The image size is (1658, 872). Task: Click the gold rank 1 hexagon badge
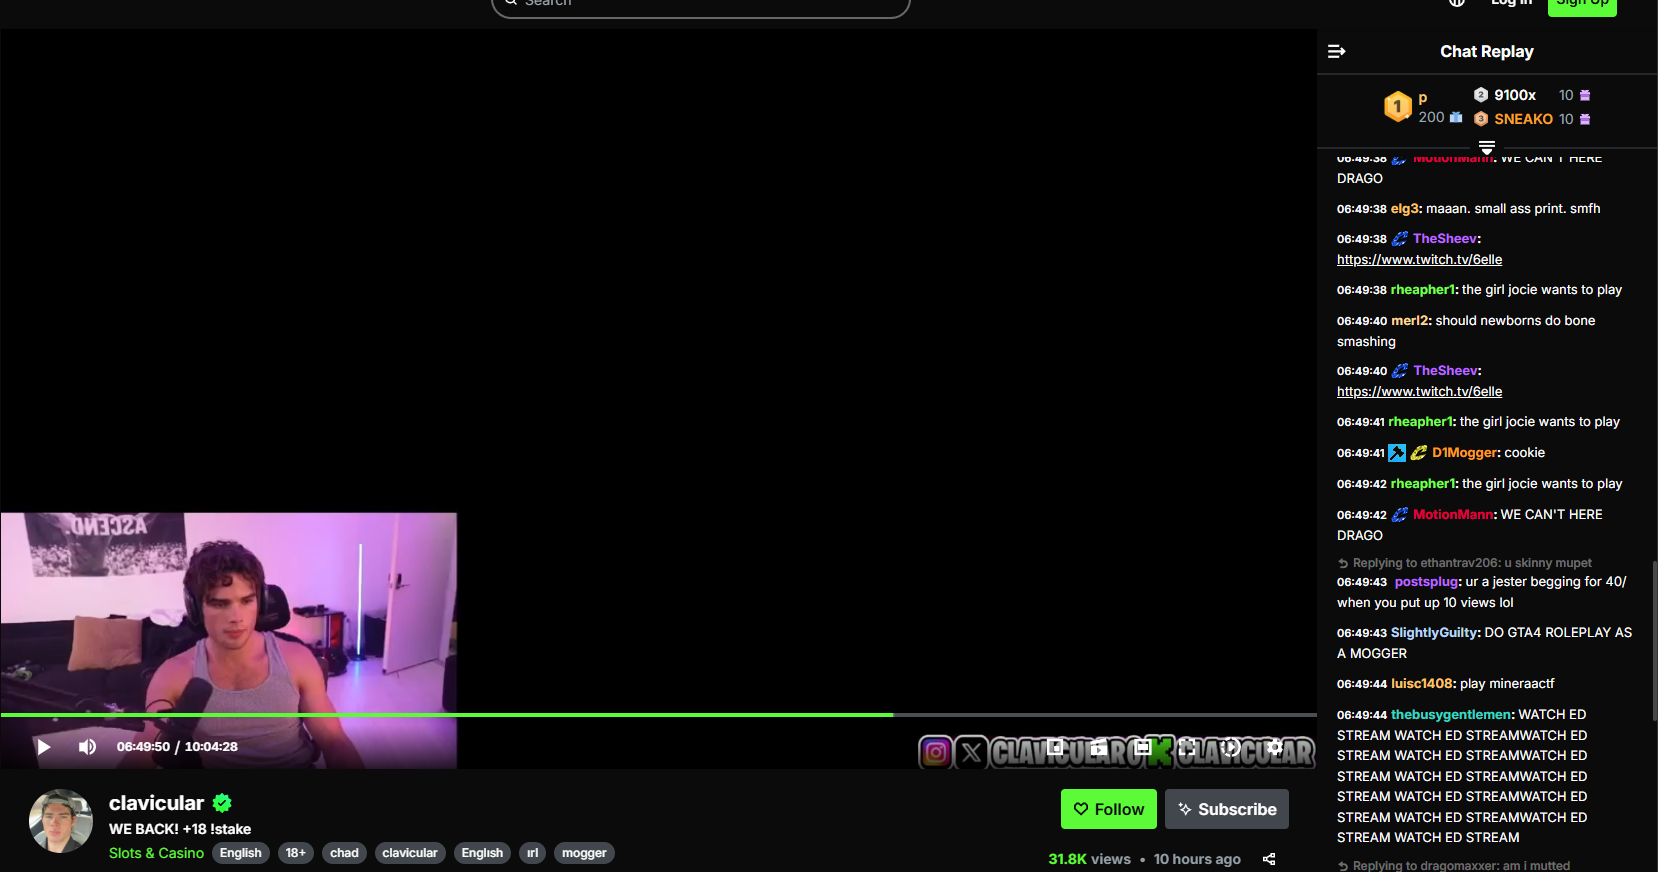point(1398,106)
